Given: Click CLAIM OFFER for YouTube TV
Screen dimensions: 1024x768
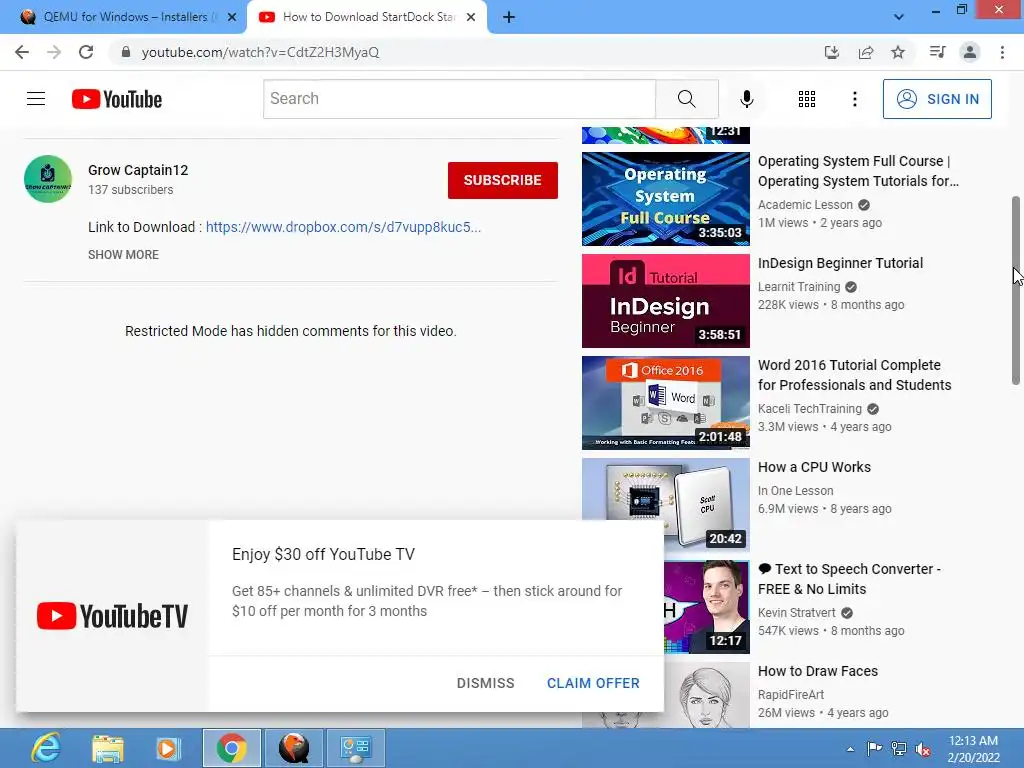Looking at the screenshot, I should coord(593,683).
